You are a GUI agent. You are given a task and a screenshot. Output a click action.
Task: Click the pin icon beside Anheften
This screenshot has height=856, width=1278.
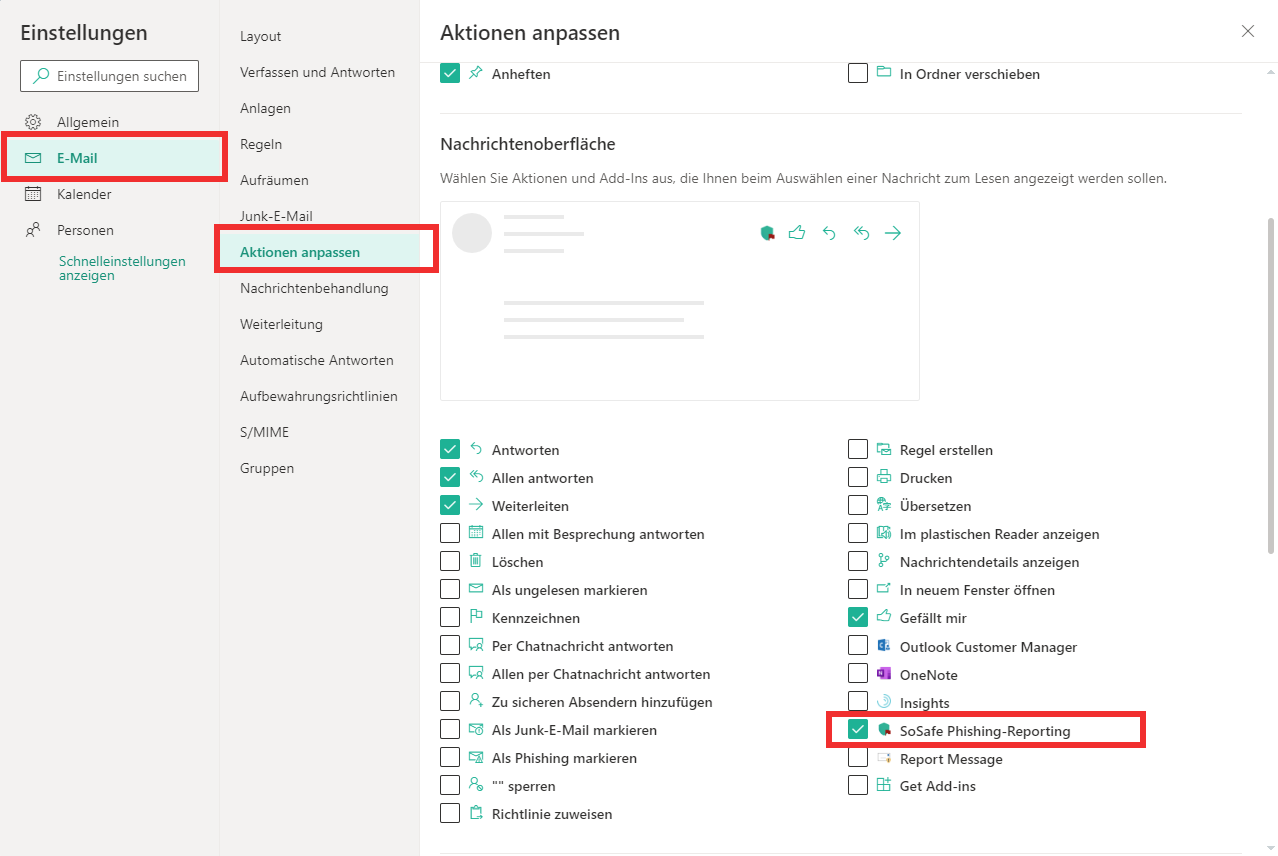click(476, 73)
